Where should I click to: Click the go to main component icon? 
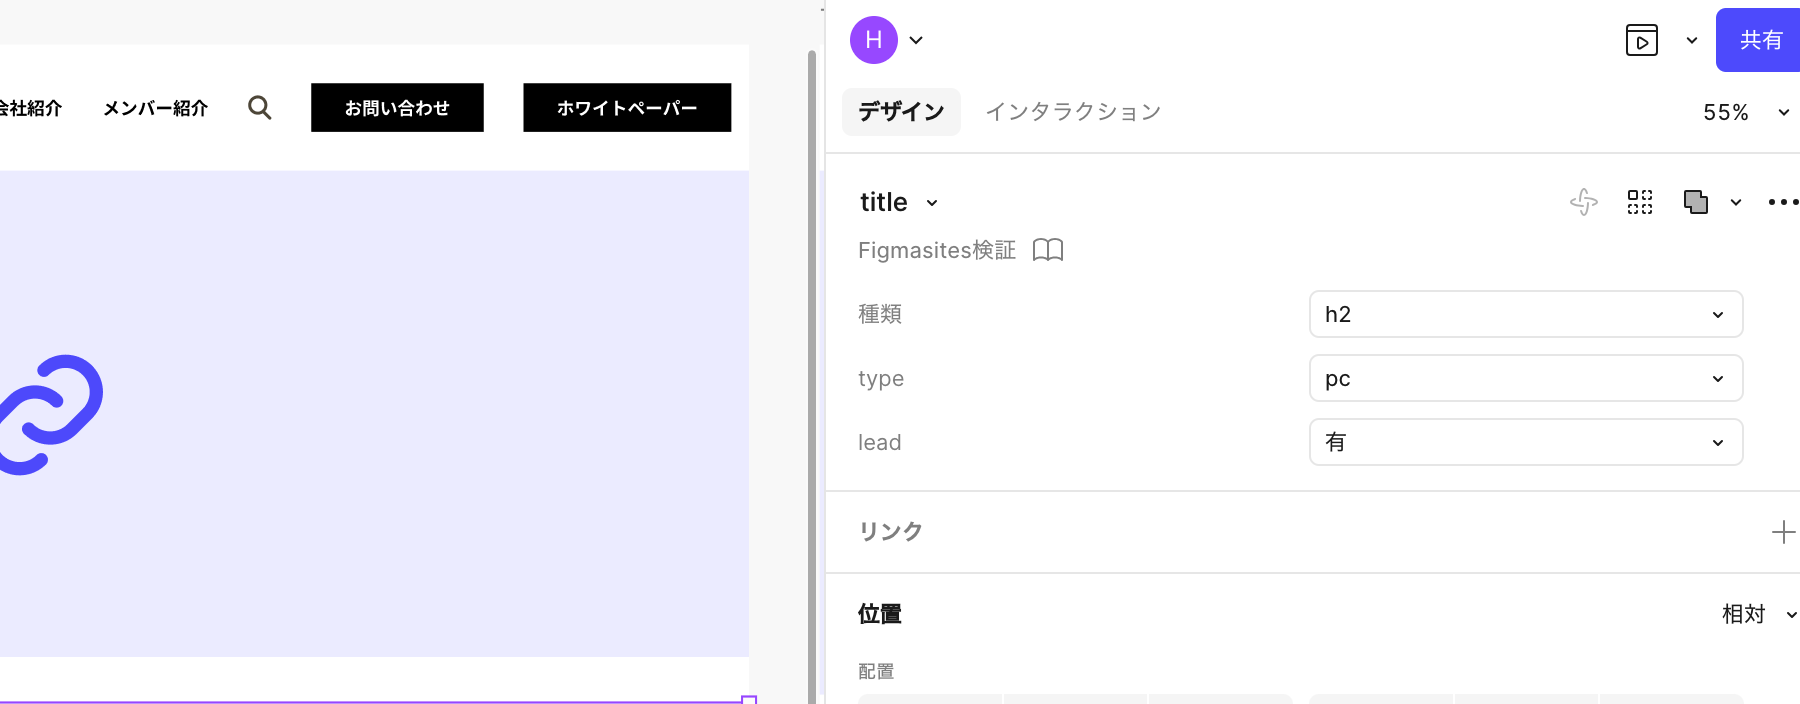click(1584, 202)
